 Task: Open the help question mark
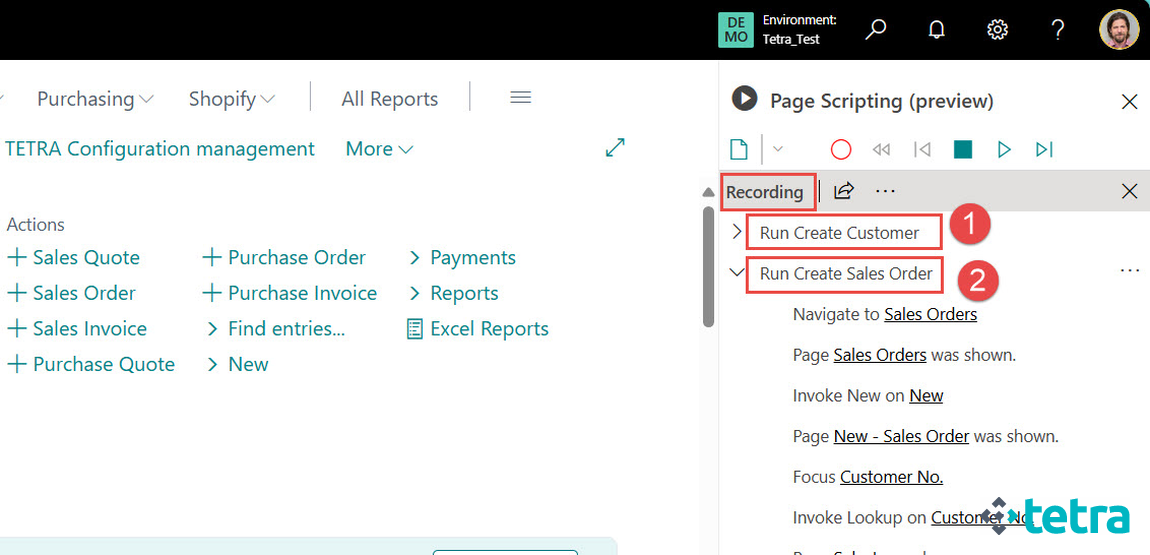coord(1058,30)
